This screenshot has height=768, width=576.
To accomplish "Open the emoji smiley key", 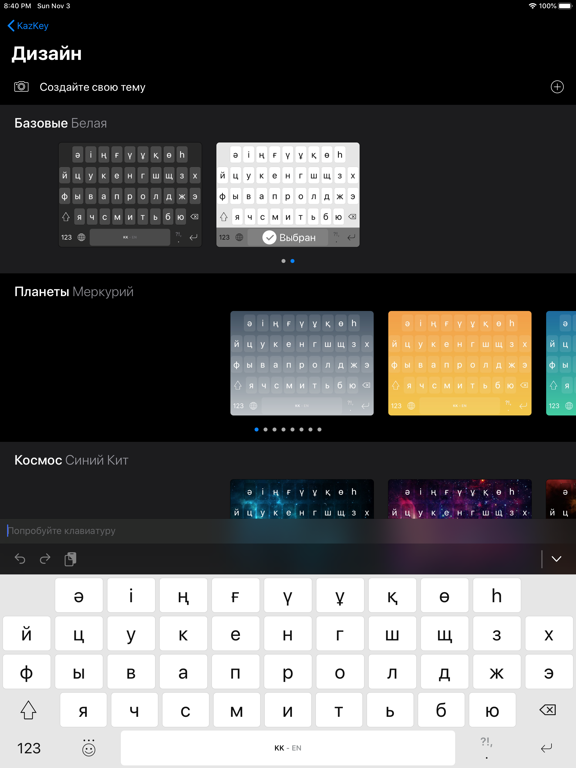I will point(88,748).
